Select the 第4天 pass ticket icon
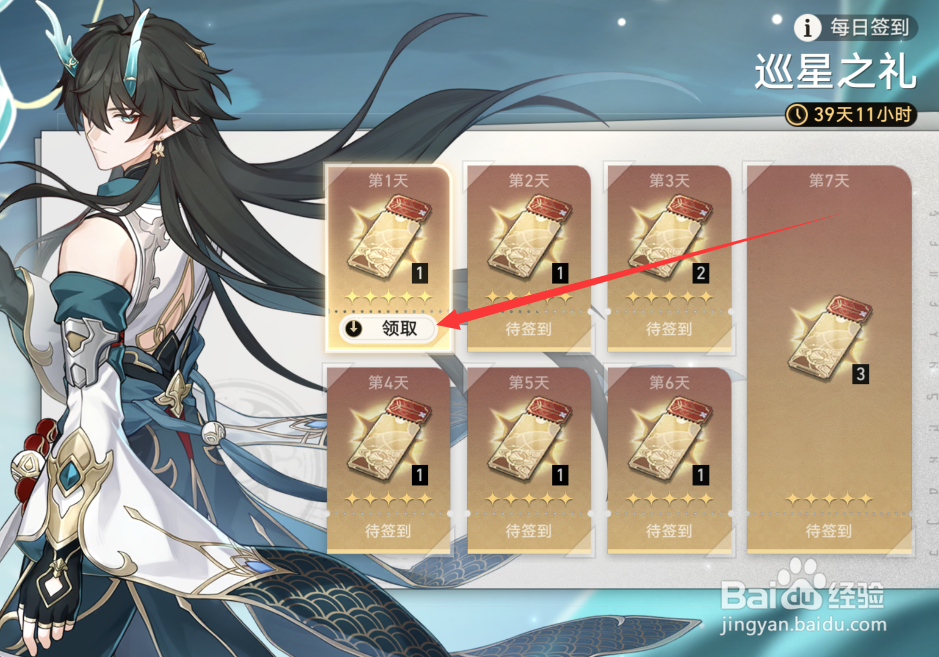 click(388, 441)
